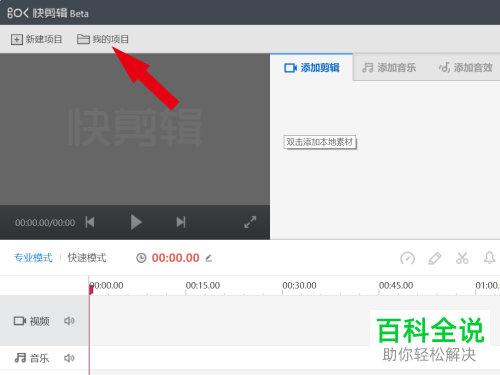Click the 音乐 track note icon

click(x=20, y=358)
